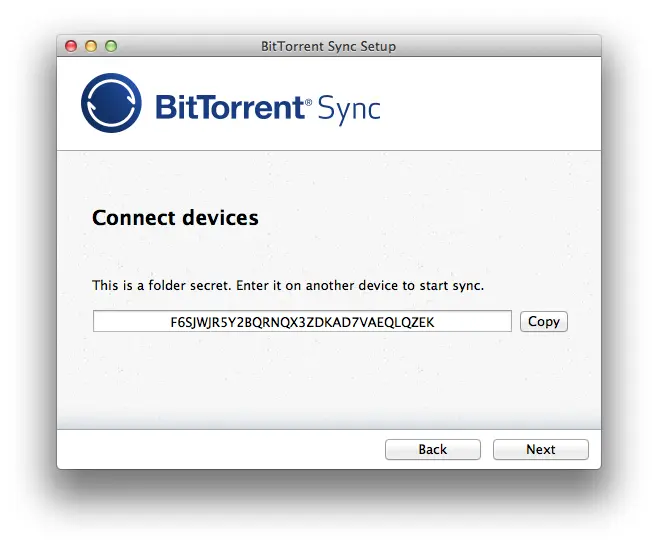Go to the Next setup step
Image resolution: width=658 pixels, height=548 pixels.
[x=540, y=449]
